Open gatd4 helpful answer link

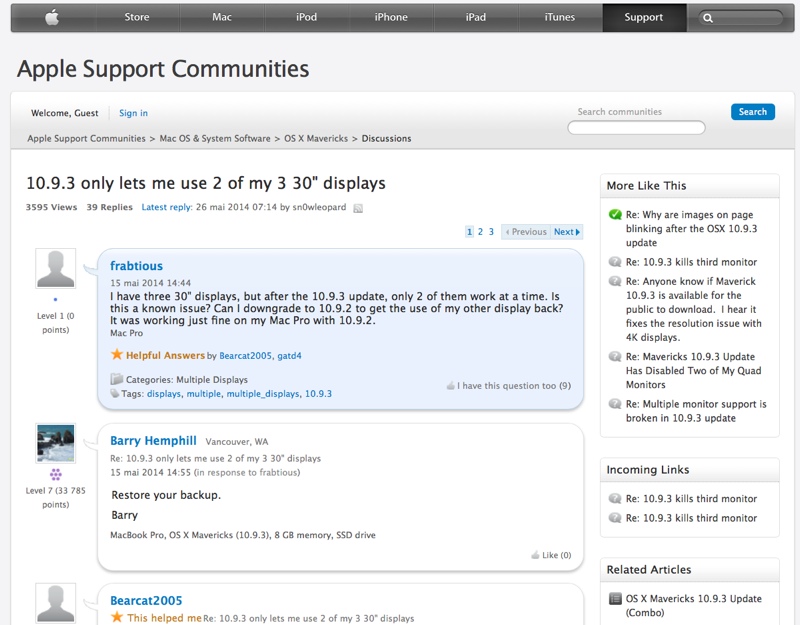coord(289,356)
